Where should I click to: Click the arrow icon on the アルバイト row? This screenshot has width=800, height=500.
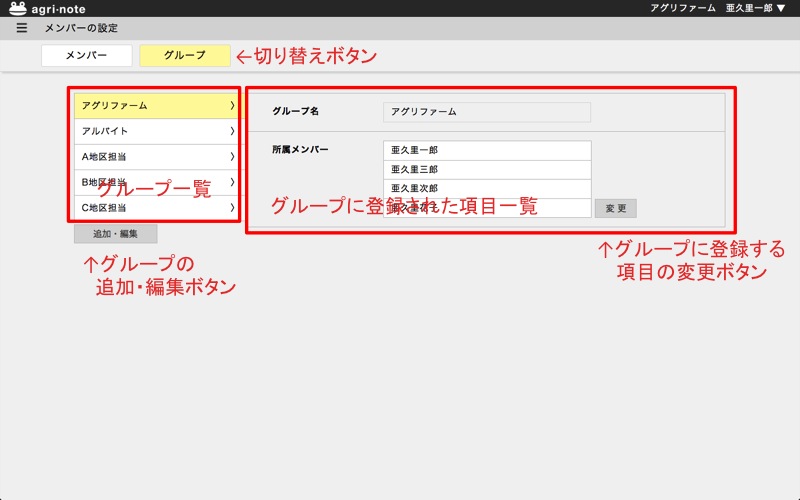[232, 131]
